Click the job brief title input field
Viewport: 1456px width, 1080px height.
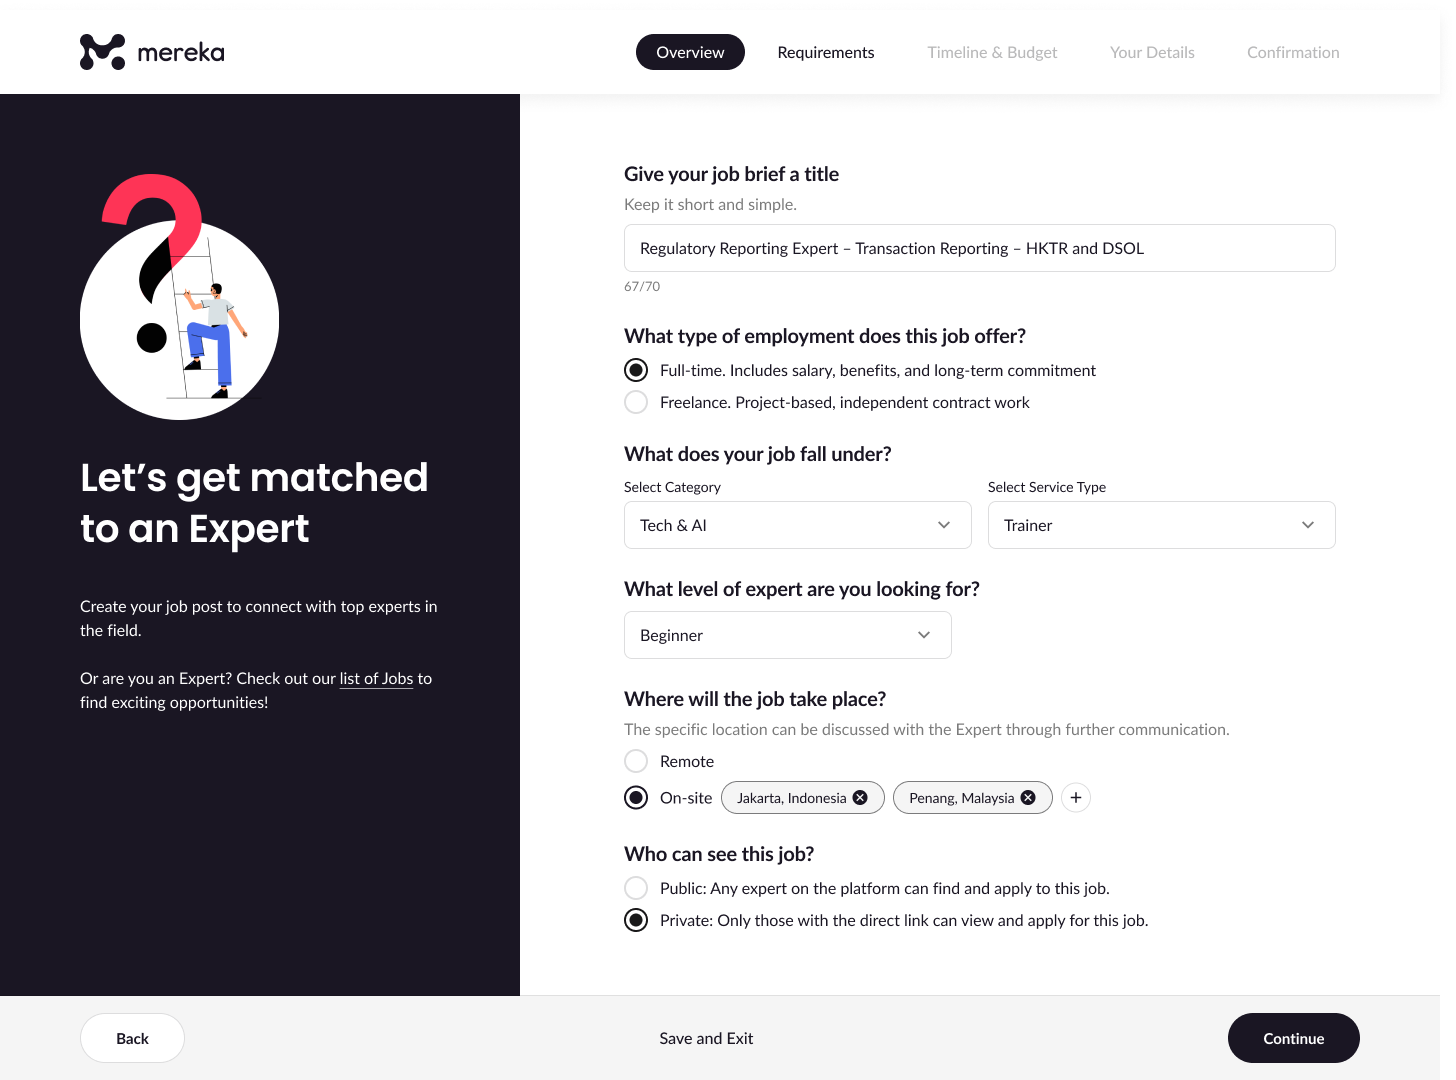(979, 248)
